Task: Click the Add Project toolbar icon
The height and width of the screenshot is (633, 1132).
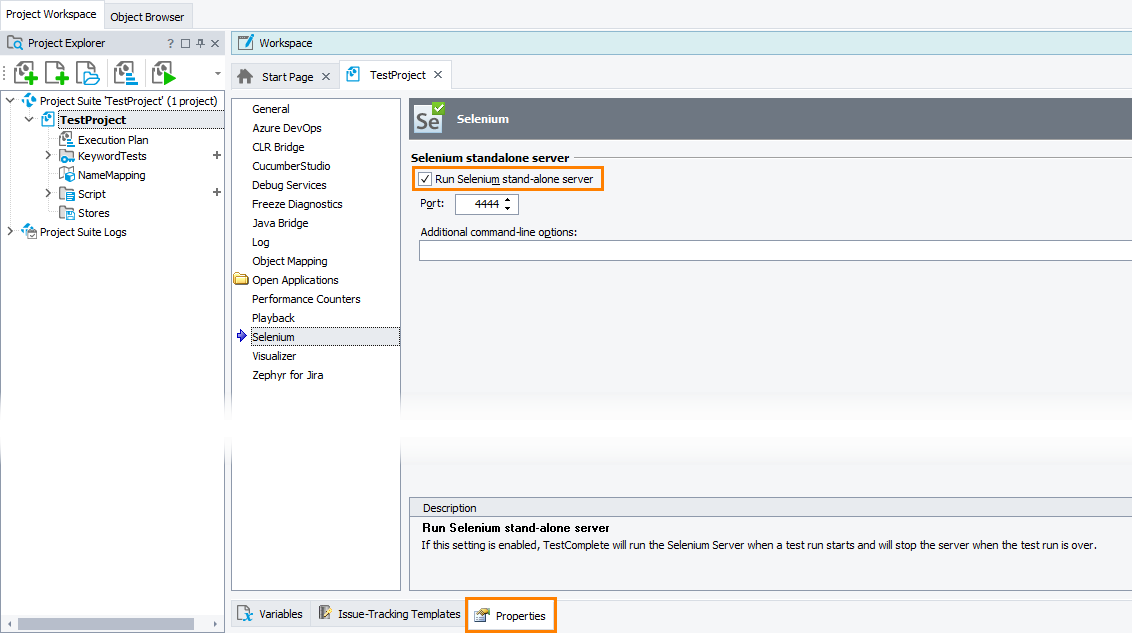Action: [26, 73]
